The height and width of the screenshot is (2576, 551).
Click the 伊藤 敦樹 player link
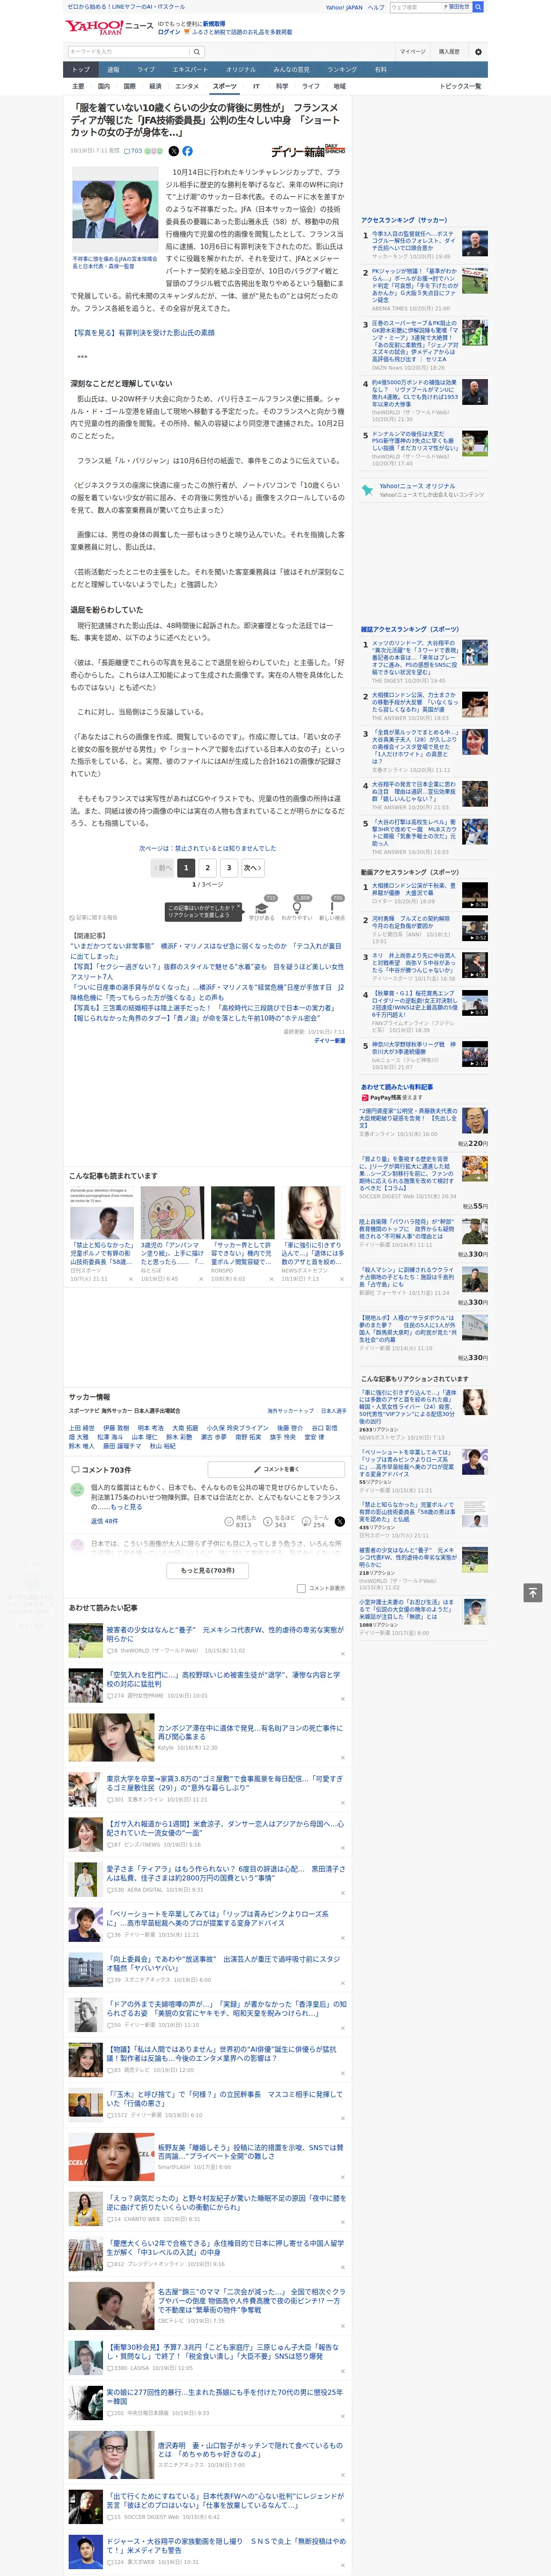coord(116,1428)
